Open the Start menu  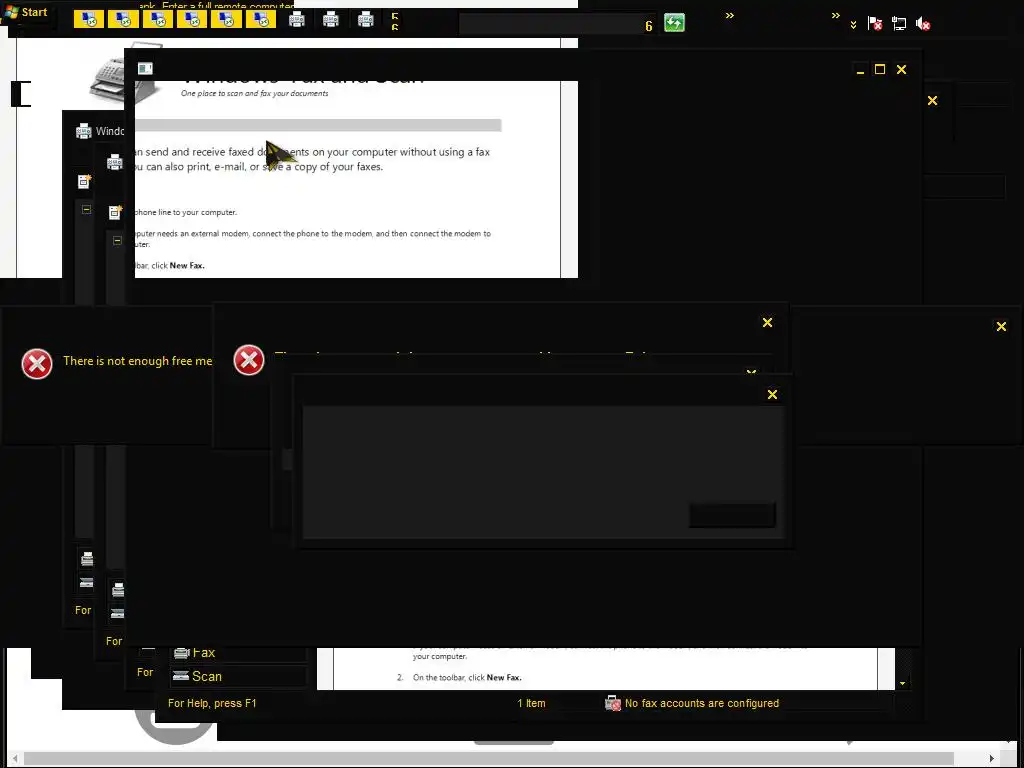26,12
